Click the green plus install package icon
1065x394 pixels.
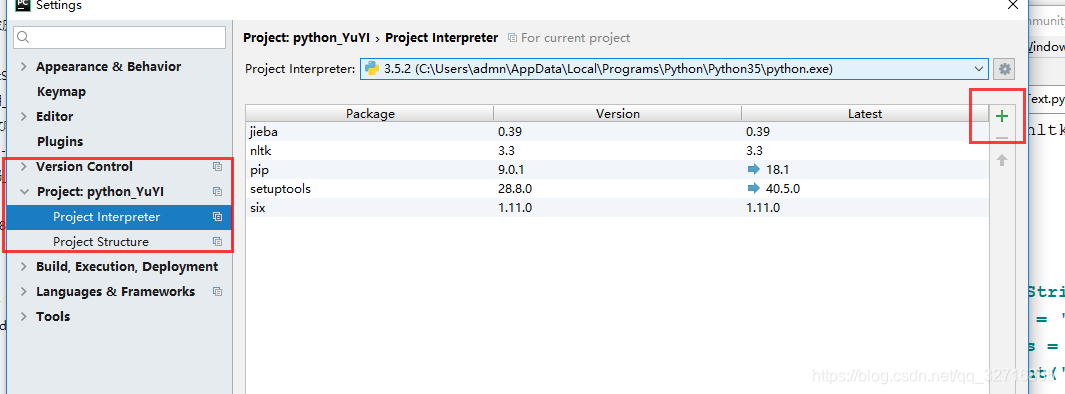pos(1001,117)
